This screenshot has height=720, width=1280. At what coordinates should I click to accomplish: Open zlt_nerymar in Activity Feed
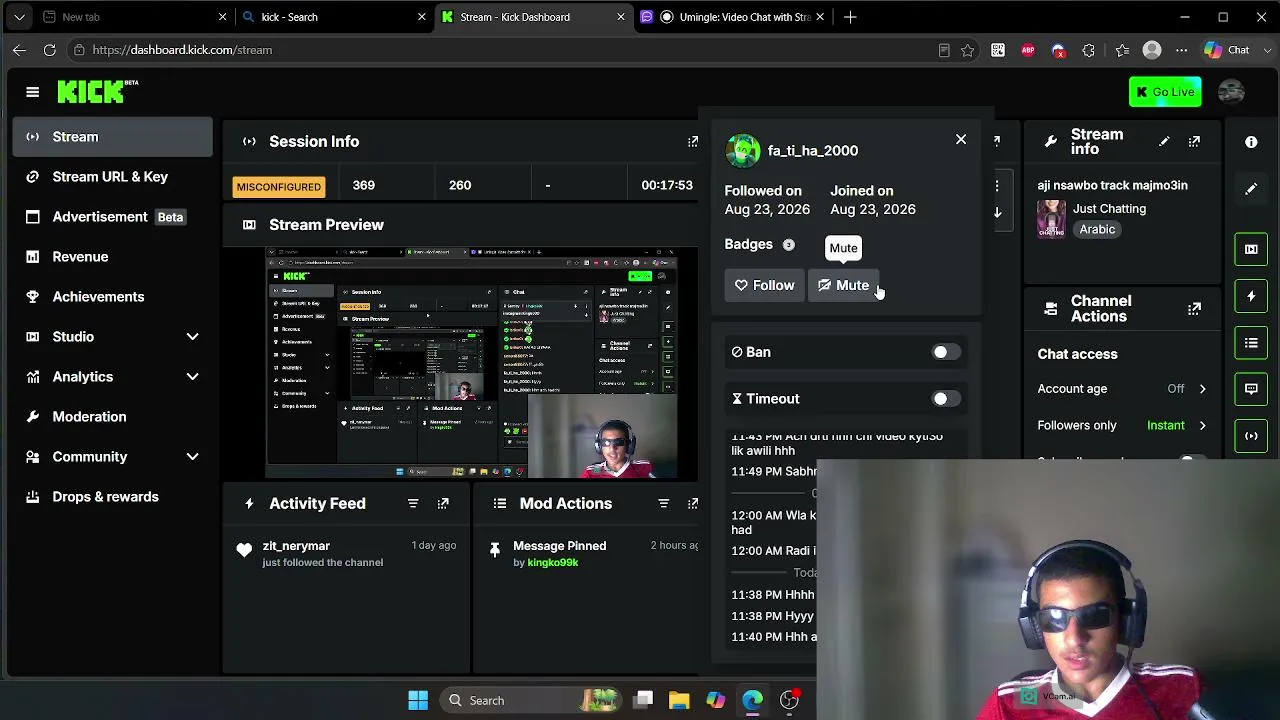pos(296,546)
